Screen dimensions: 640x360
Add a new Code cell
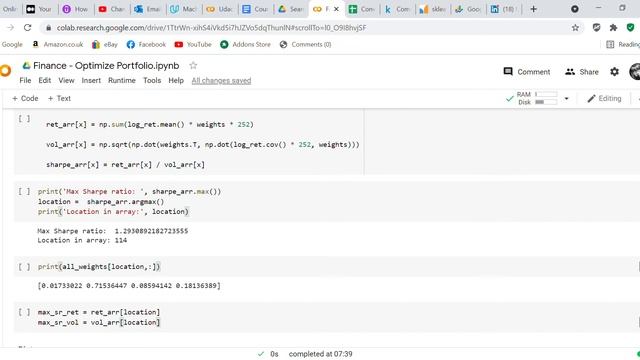(x=25, y=98)
